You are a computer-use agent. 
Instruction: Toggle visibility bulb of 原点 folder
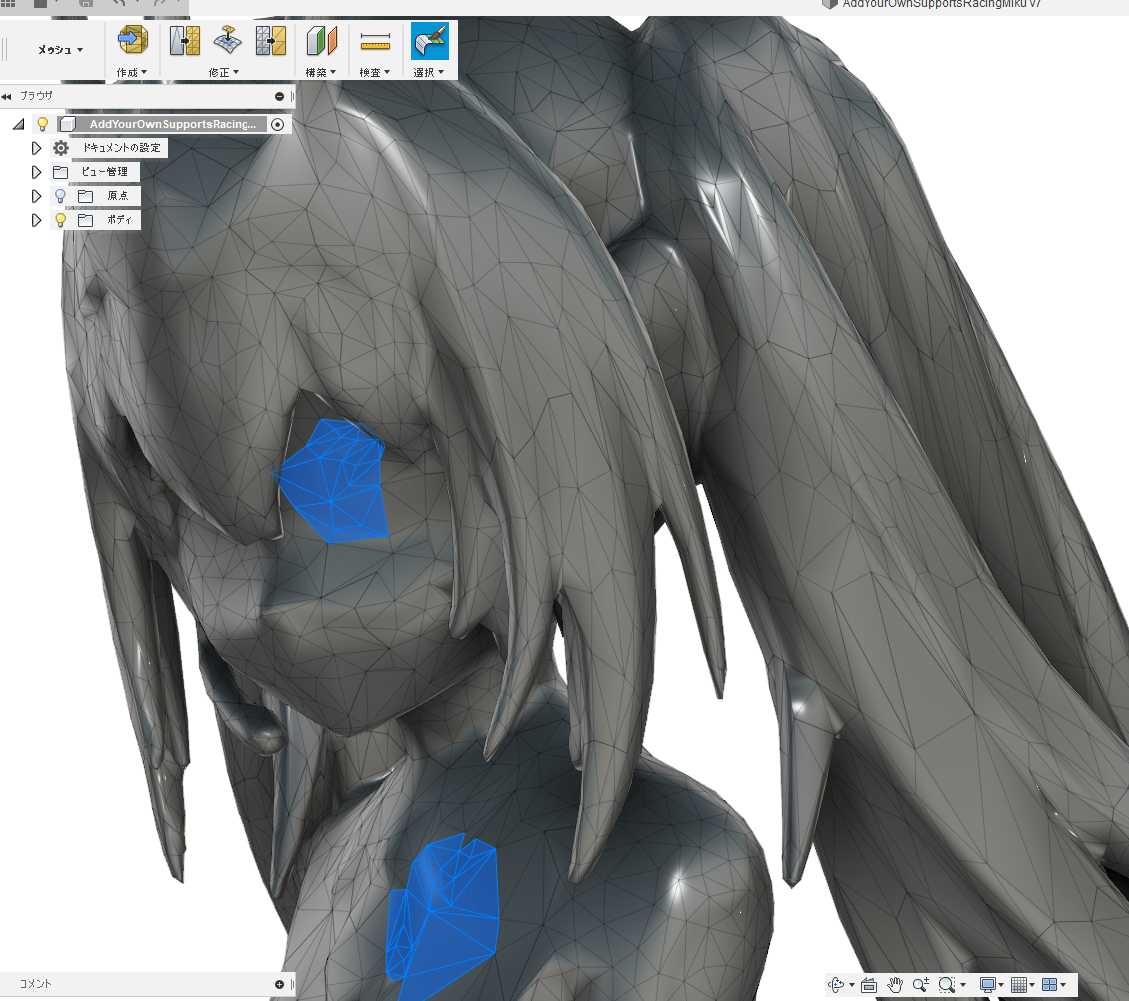point(60,196)
